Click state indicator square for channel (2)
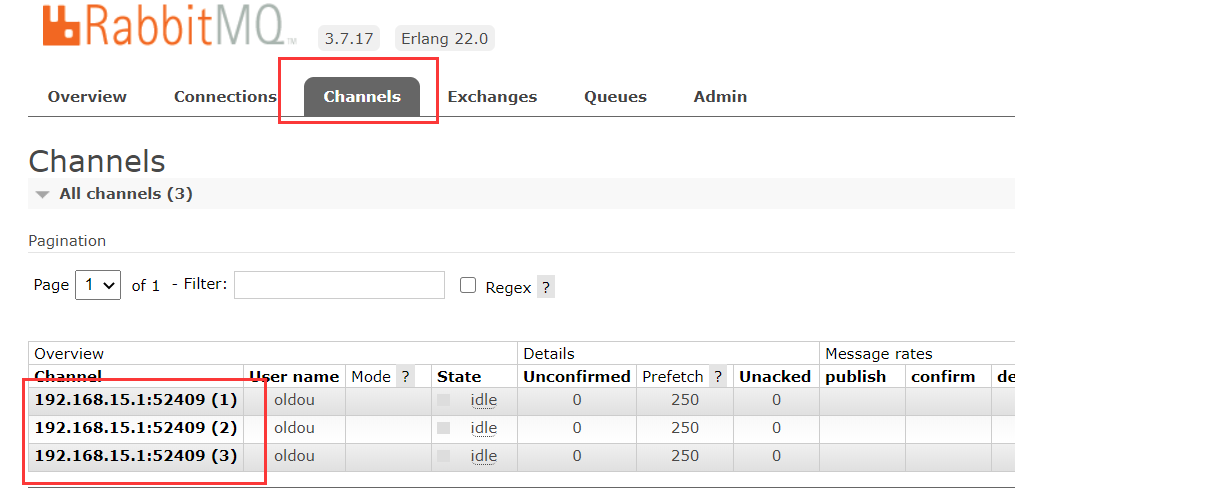 tap(444, 428)
